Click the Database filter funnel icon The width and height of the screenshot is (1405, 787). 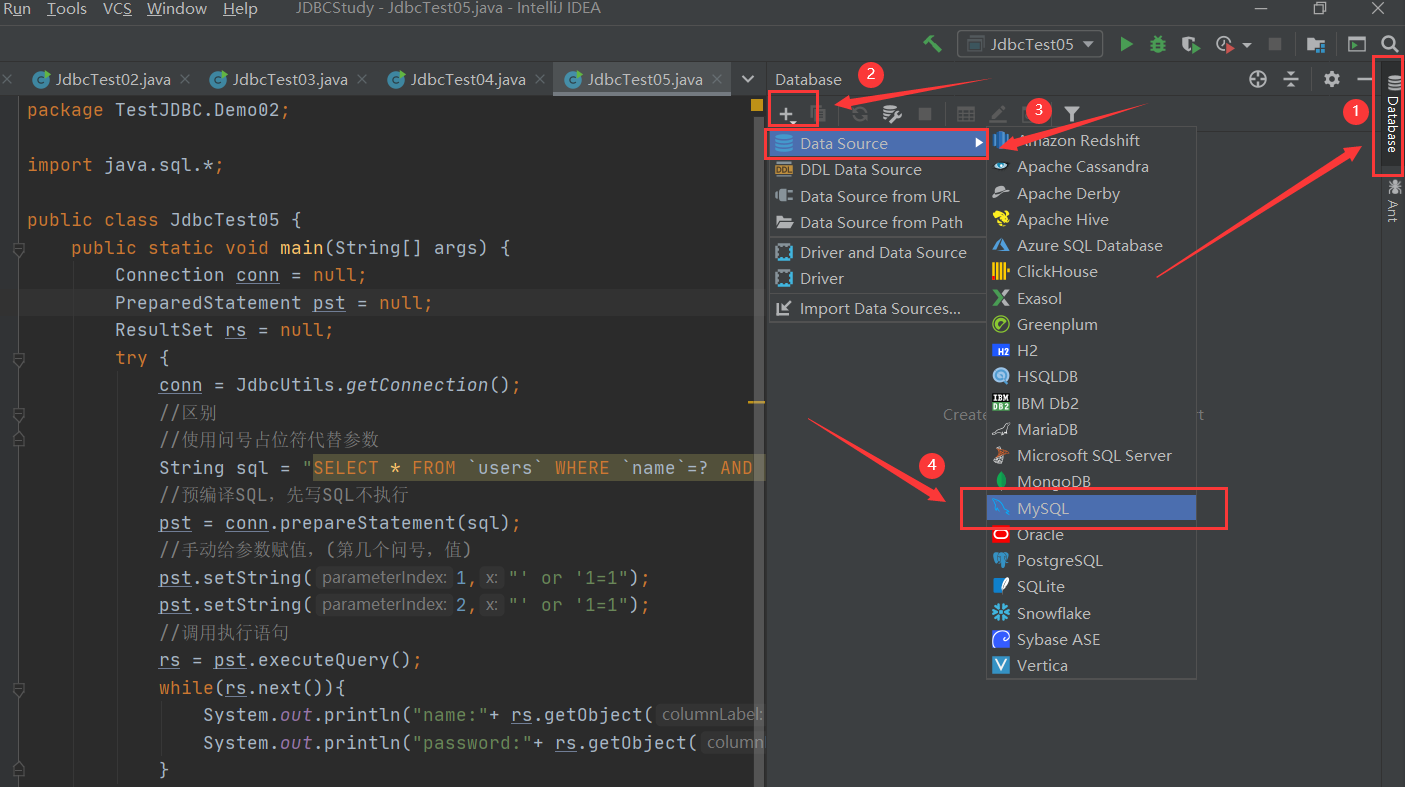pyautogui.click(x=1072, y=114)
